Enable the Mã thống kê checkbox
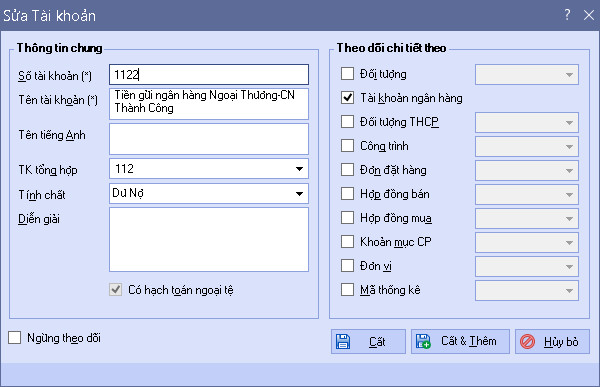 coord(347,289)
